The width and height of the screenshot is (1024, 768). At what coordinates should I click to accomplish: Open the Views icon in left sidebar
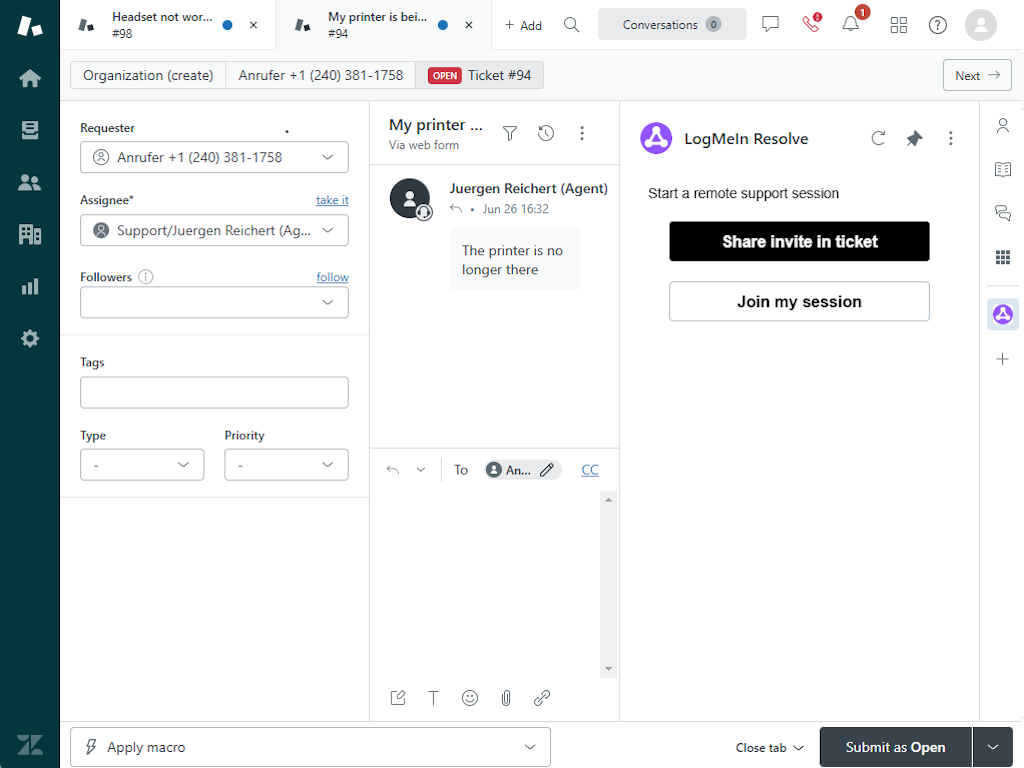[30, 130]
